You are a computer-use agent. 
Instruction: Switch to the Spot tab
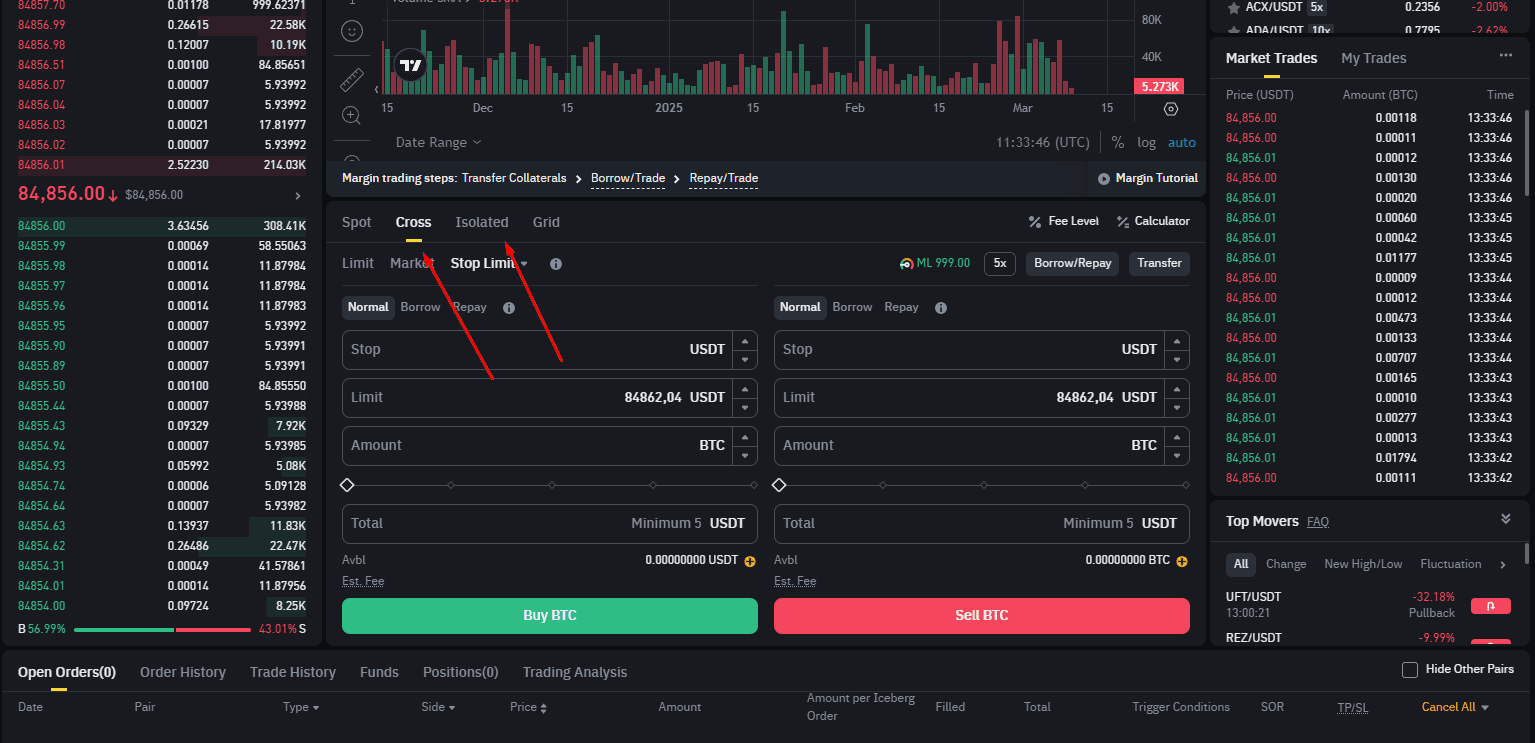[x=356, y=222]
